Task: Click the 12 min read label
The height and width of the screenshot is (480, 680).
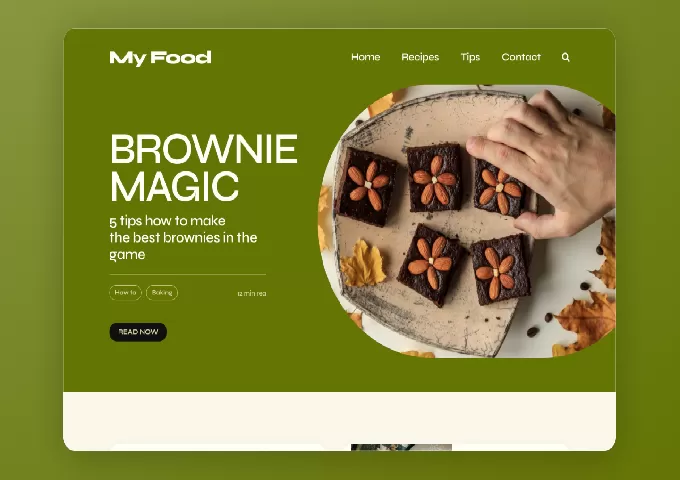Action: (x=252, y=294)
